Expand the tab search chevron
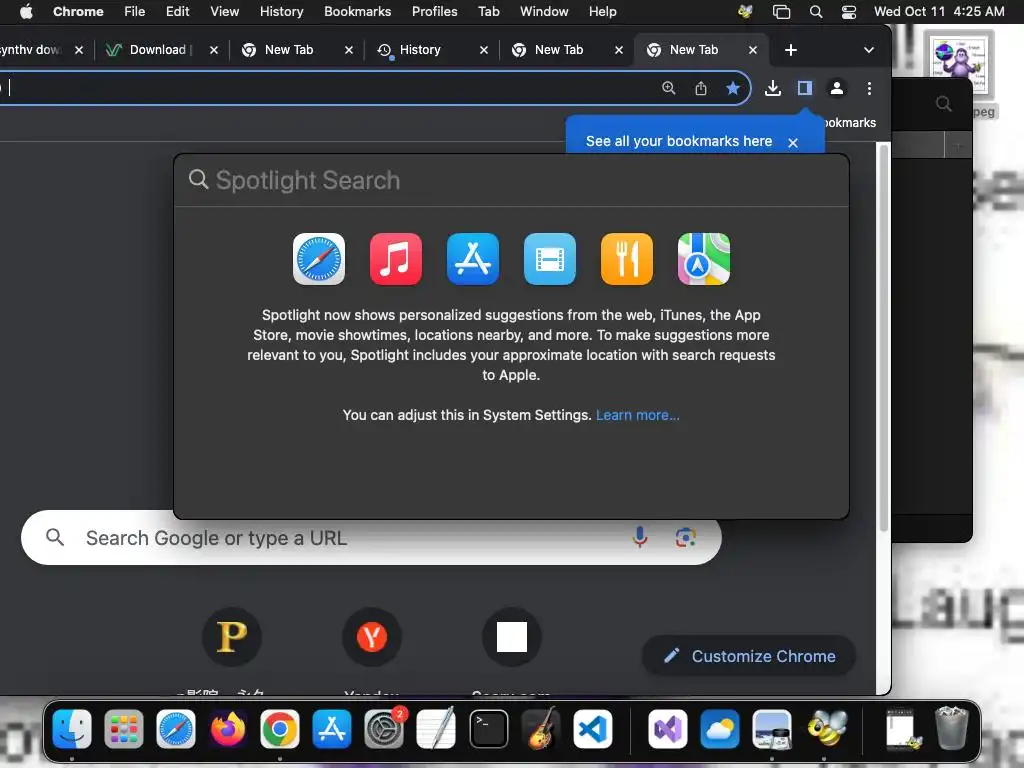 [869, 50]
